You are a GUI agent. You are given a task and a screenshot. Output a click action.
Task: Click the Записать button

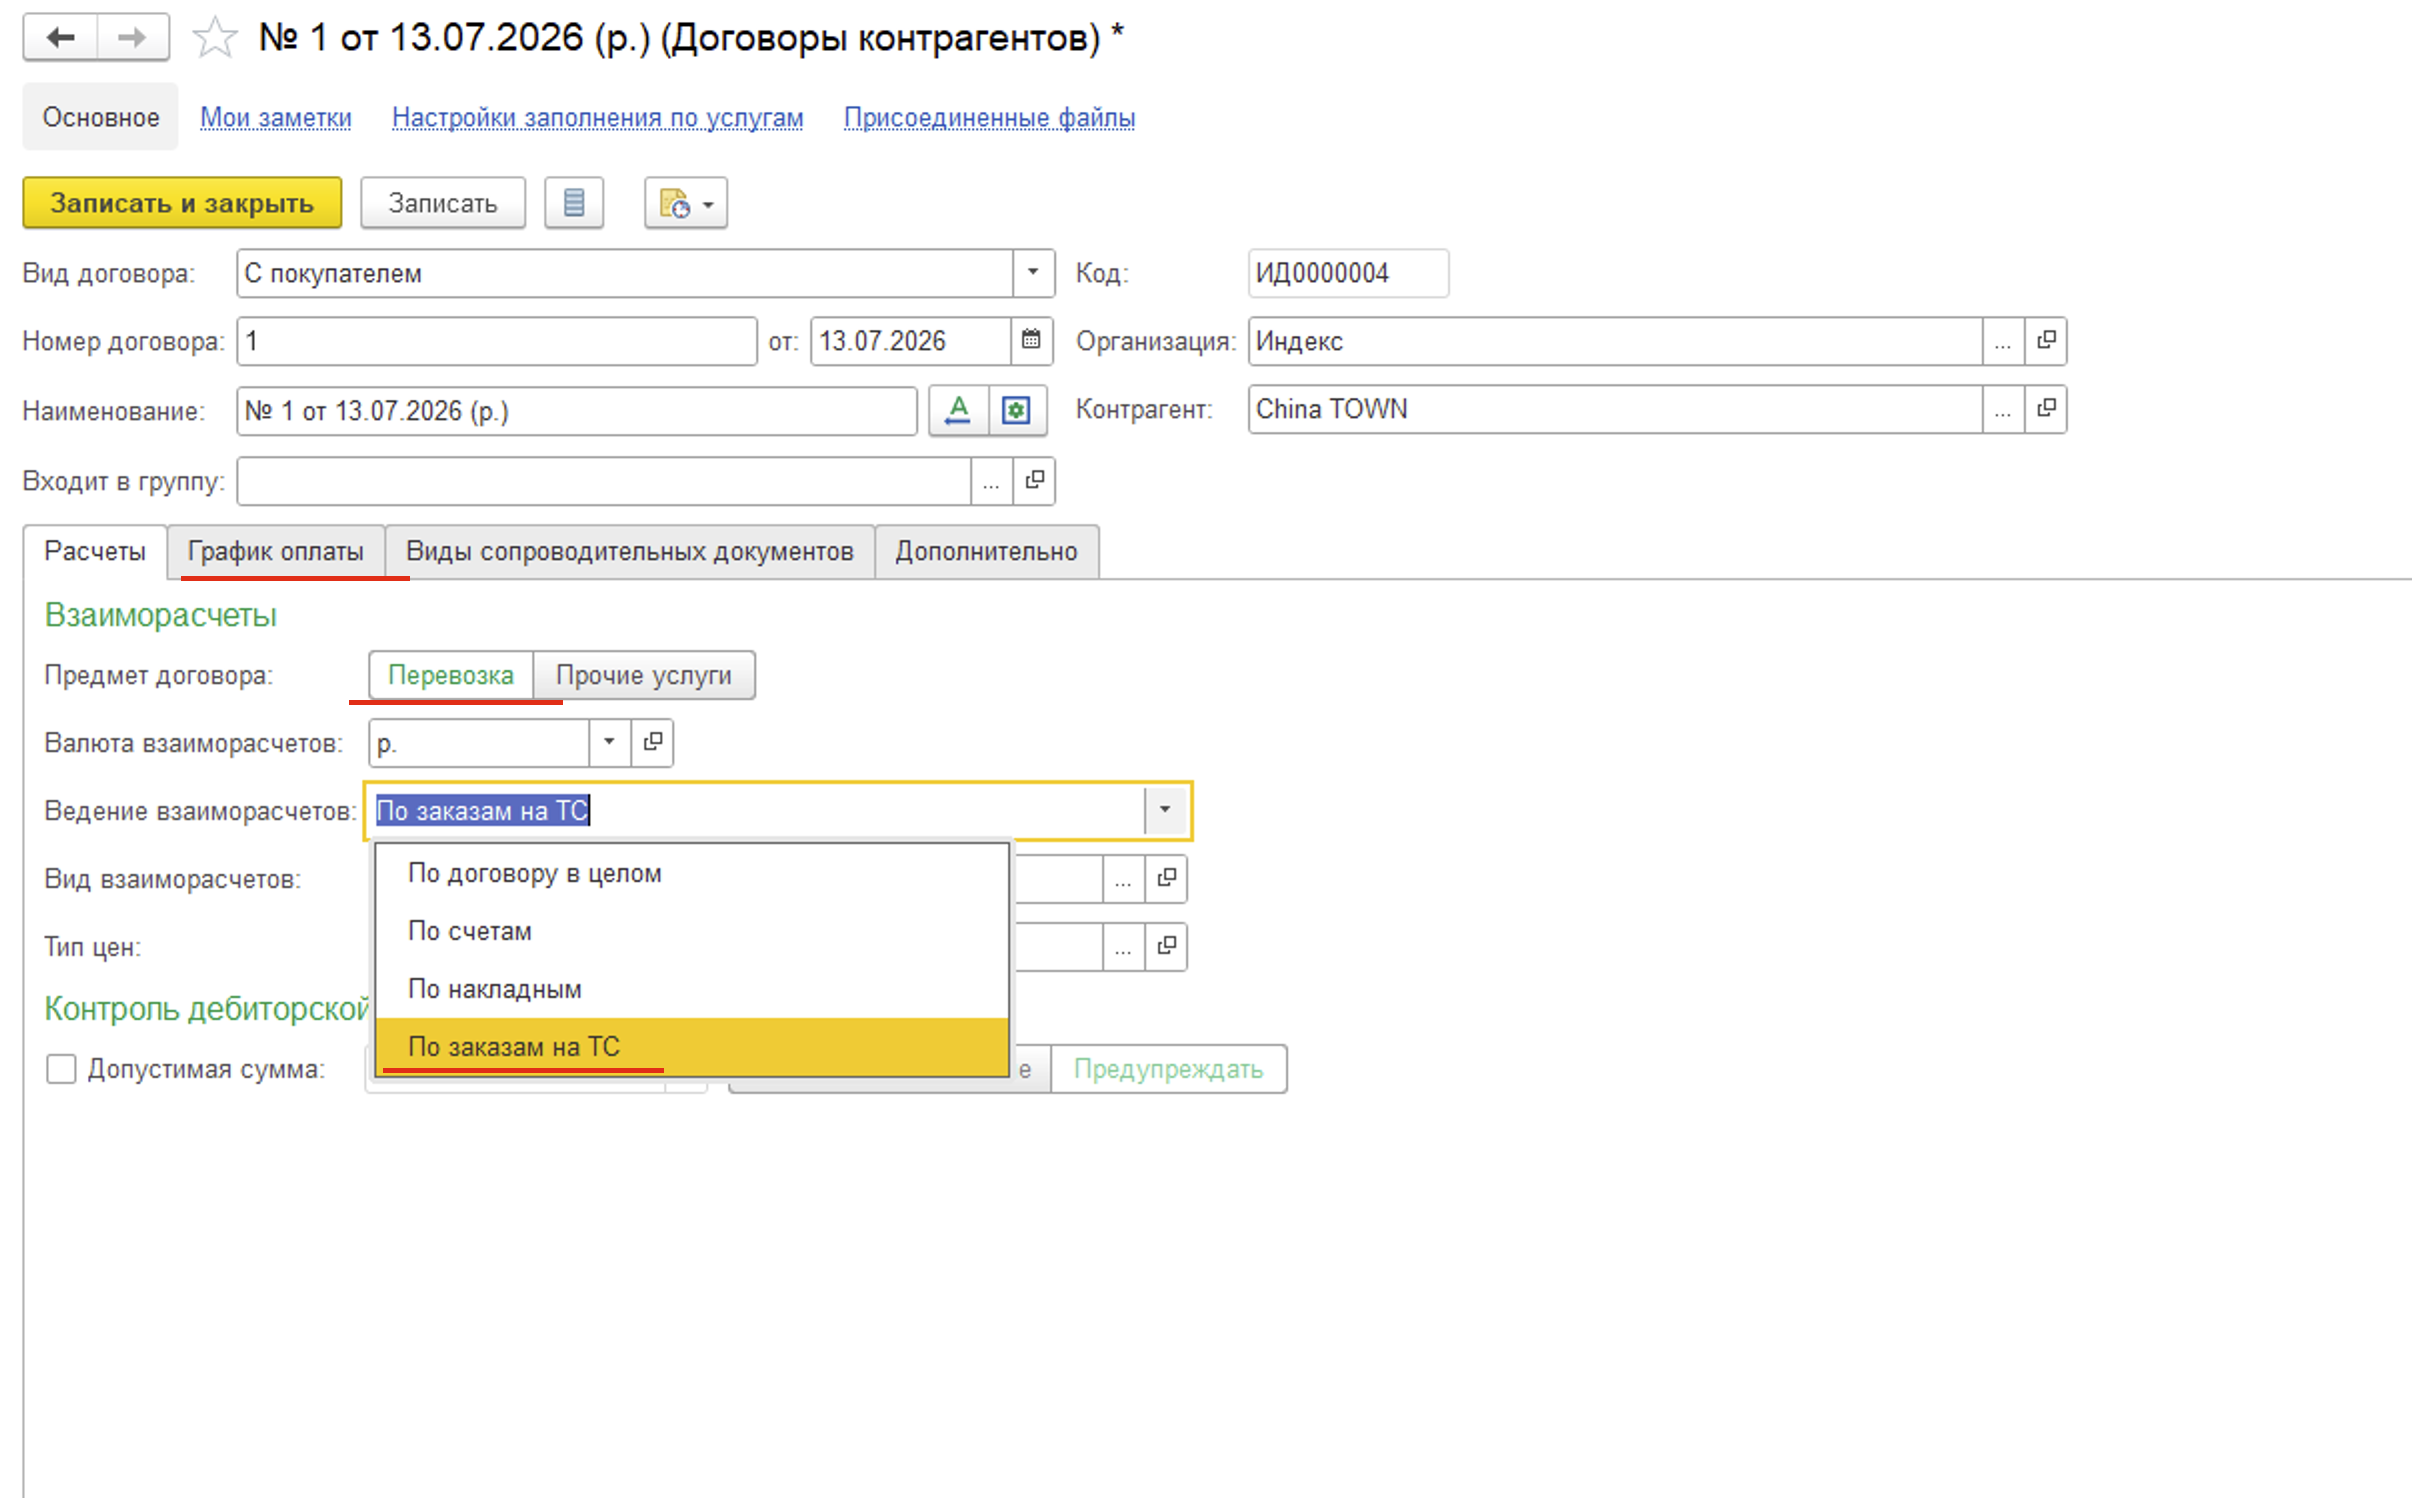[443, 203]
